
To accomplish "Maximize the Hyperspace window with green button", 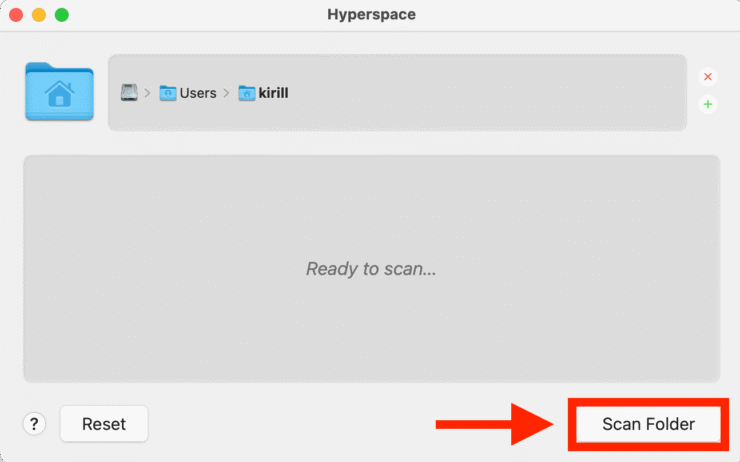I will 62,15.
